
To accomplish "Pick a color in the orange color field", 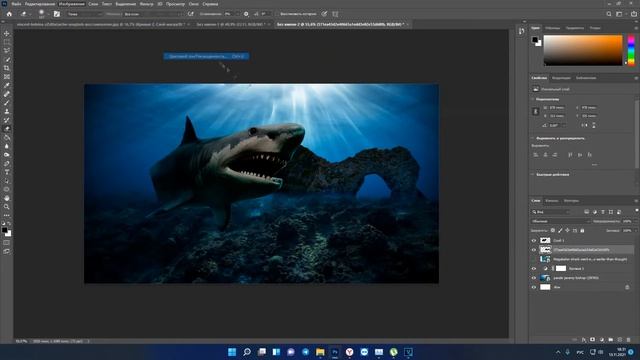I will click(x=583, y=50).
